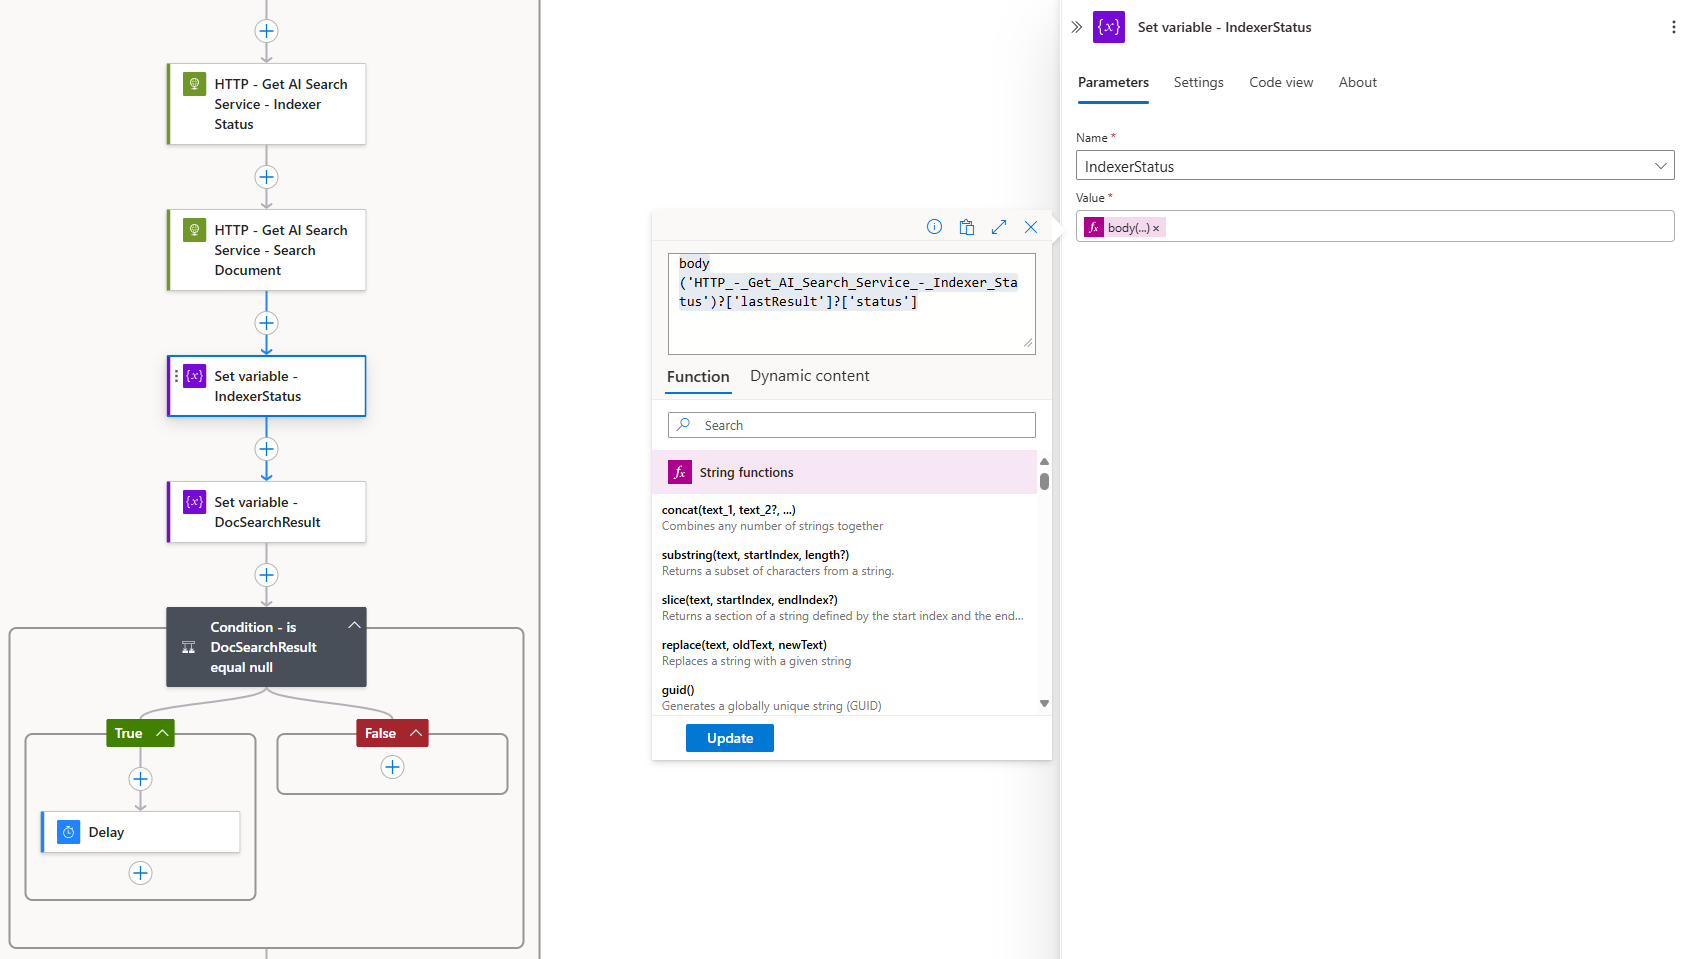
Task: Click the String functions fx icon
Action: click(x=680, y=472)
